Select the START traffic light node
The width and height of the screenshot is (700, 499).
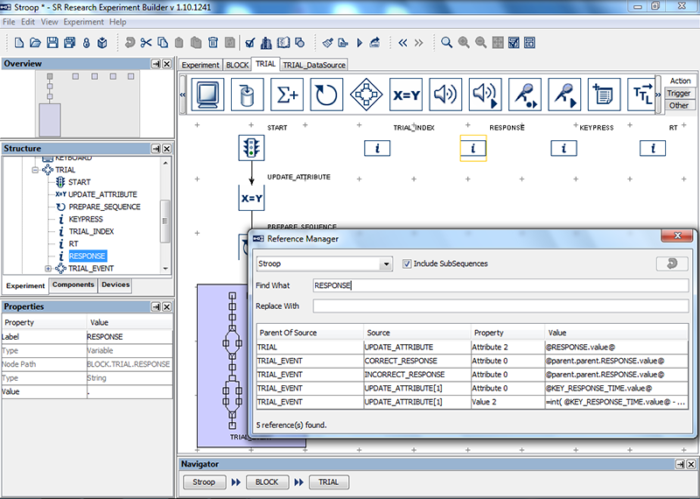(x=251, y=148)
